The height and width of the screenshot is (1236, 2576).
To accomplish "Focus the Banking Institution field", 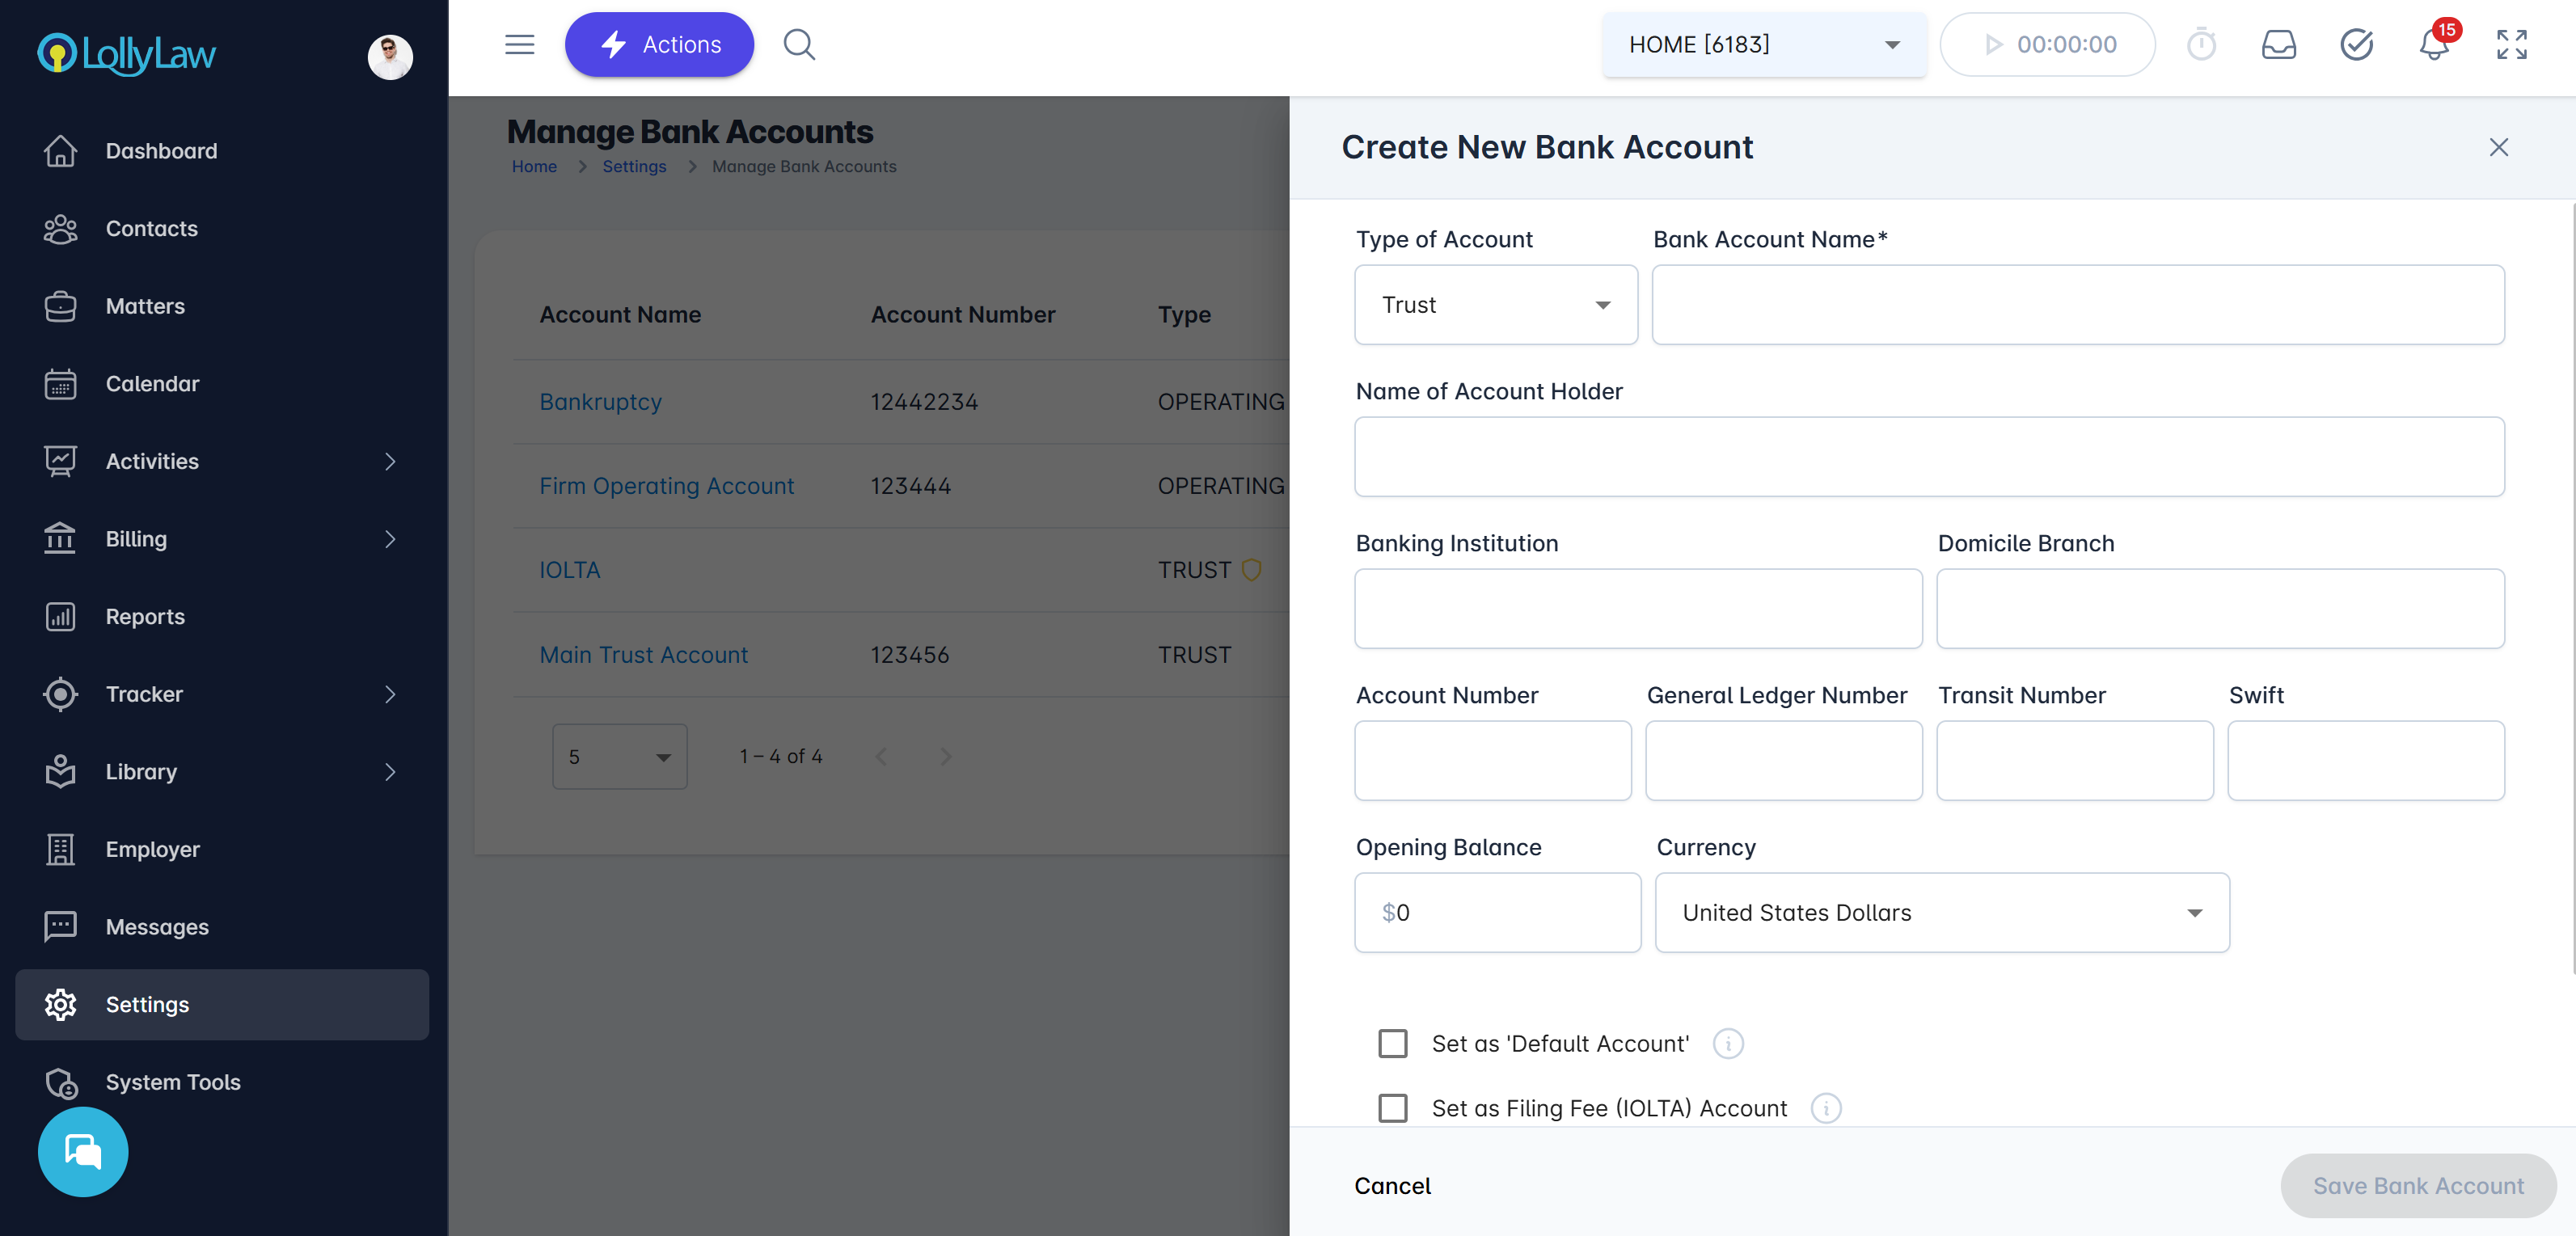I will tap(1638, 609).
